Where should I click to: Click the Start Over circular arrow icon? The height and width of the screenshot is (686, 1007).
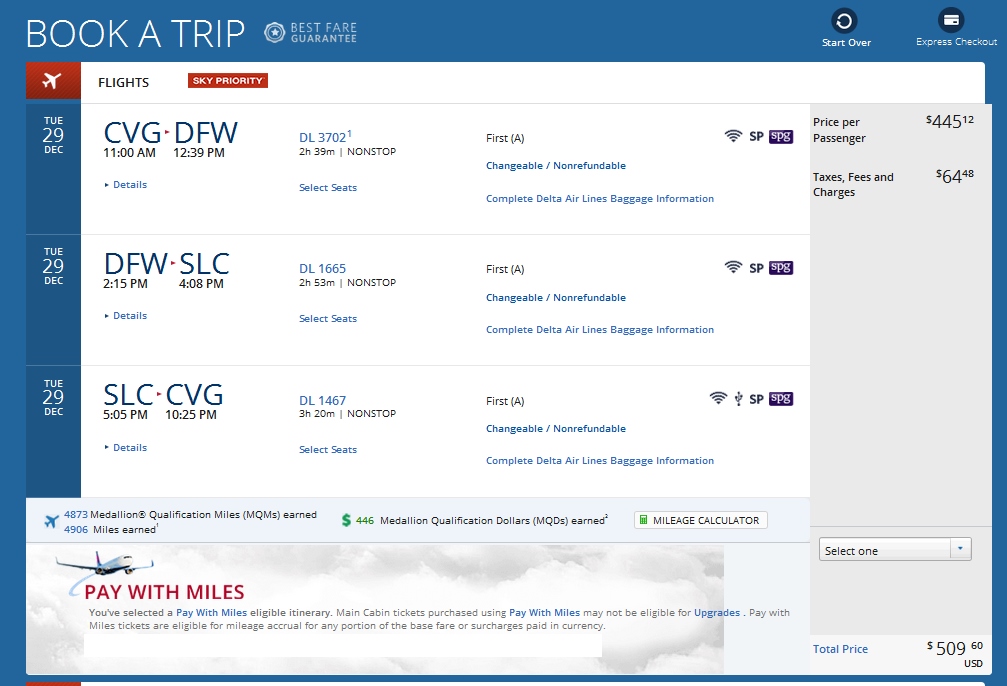(844, 21)
